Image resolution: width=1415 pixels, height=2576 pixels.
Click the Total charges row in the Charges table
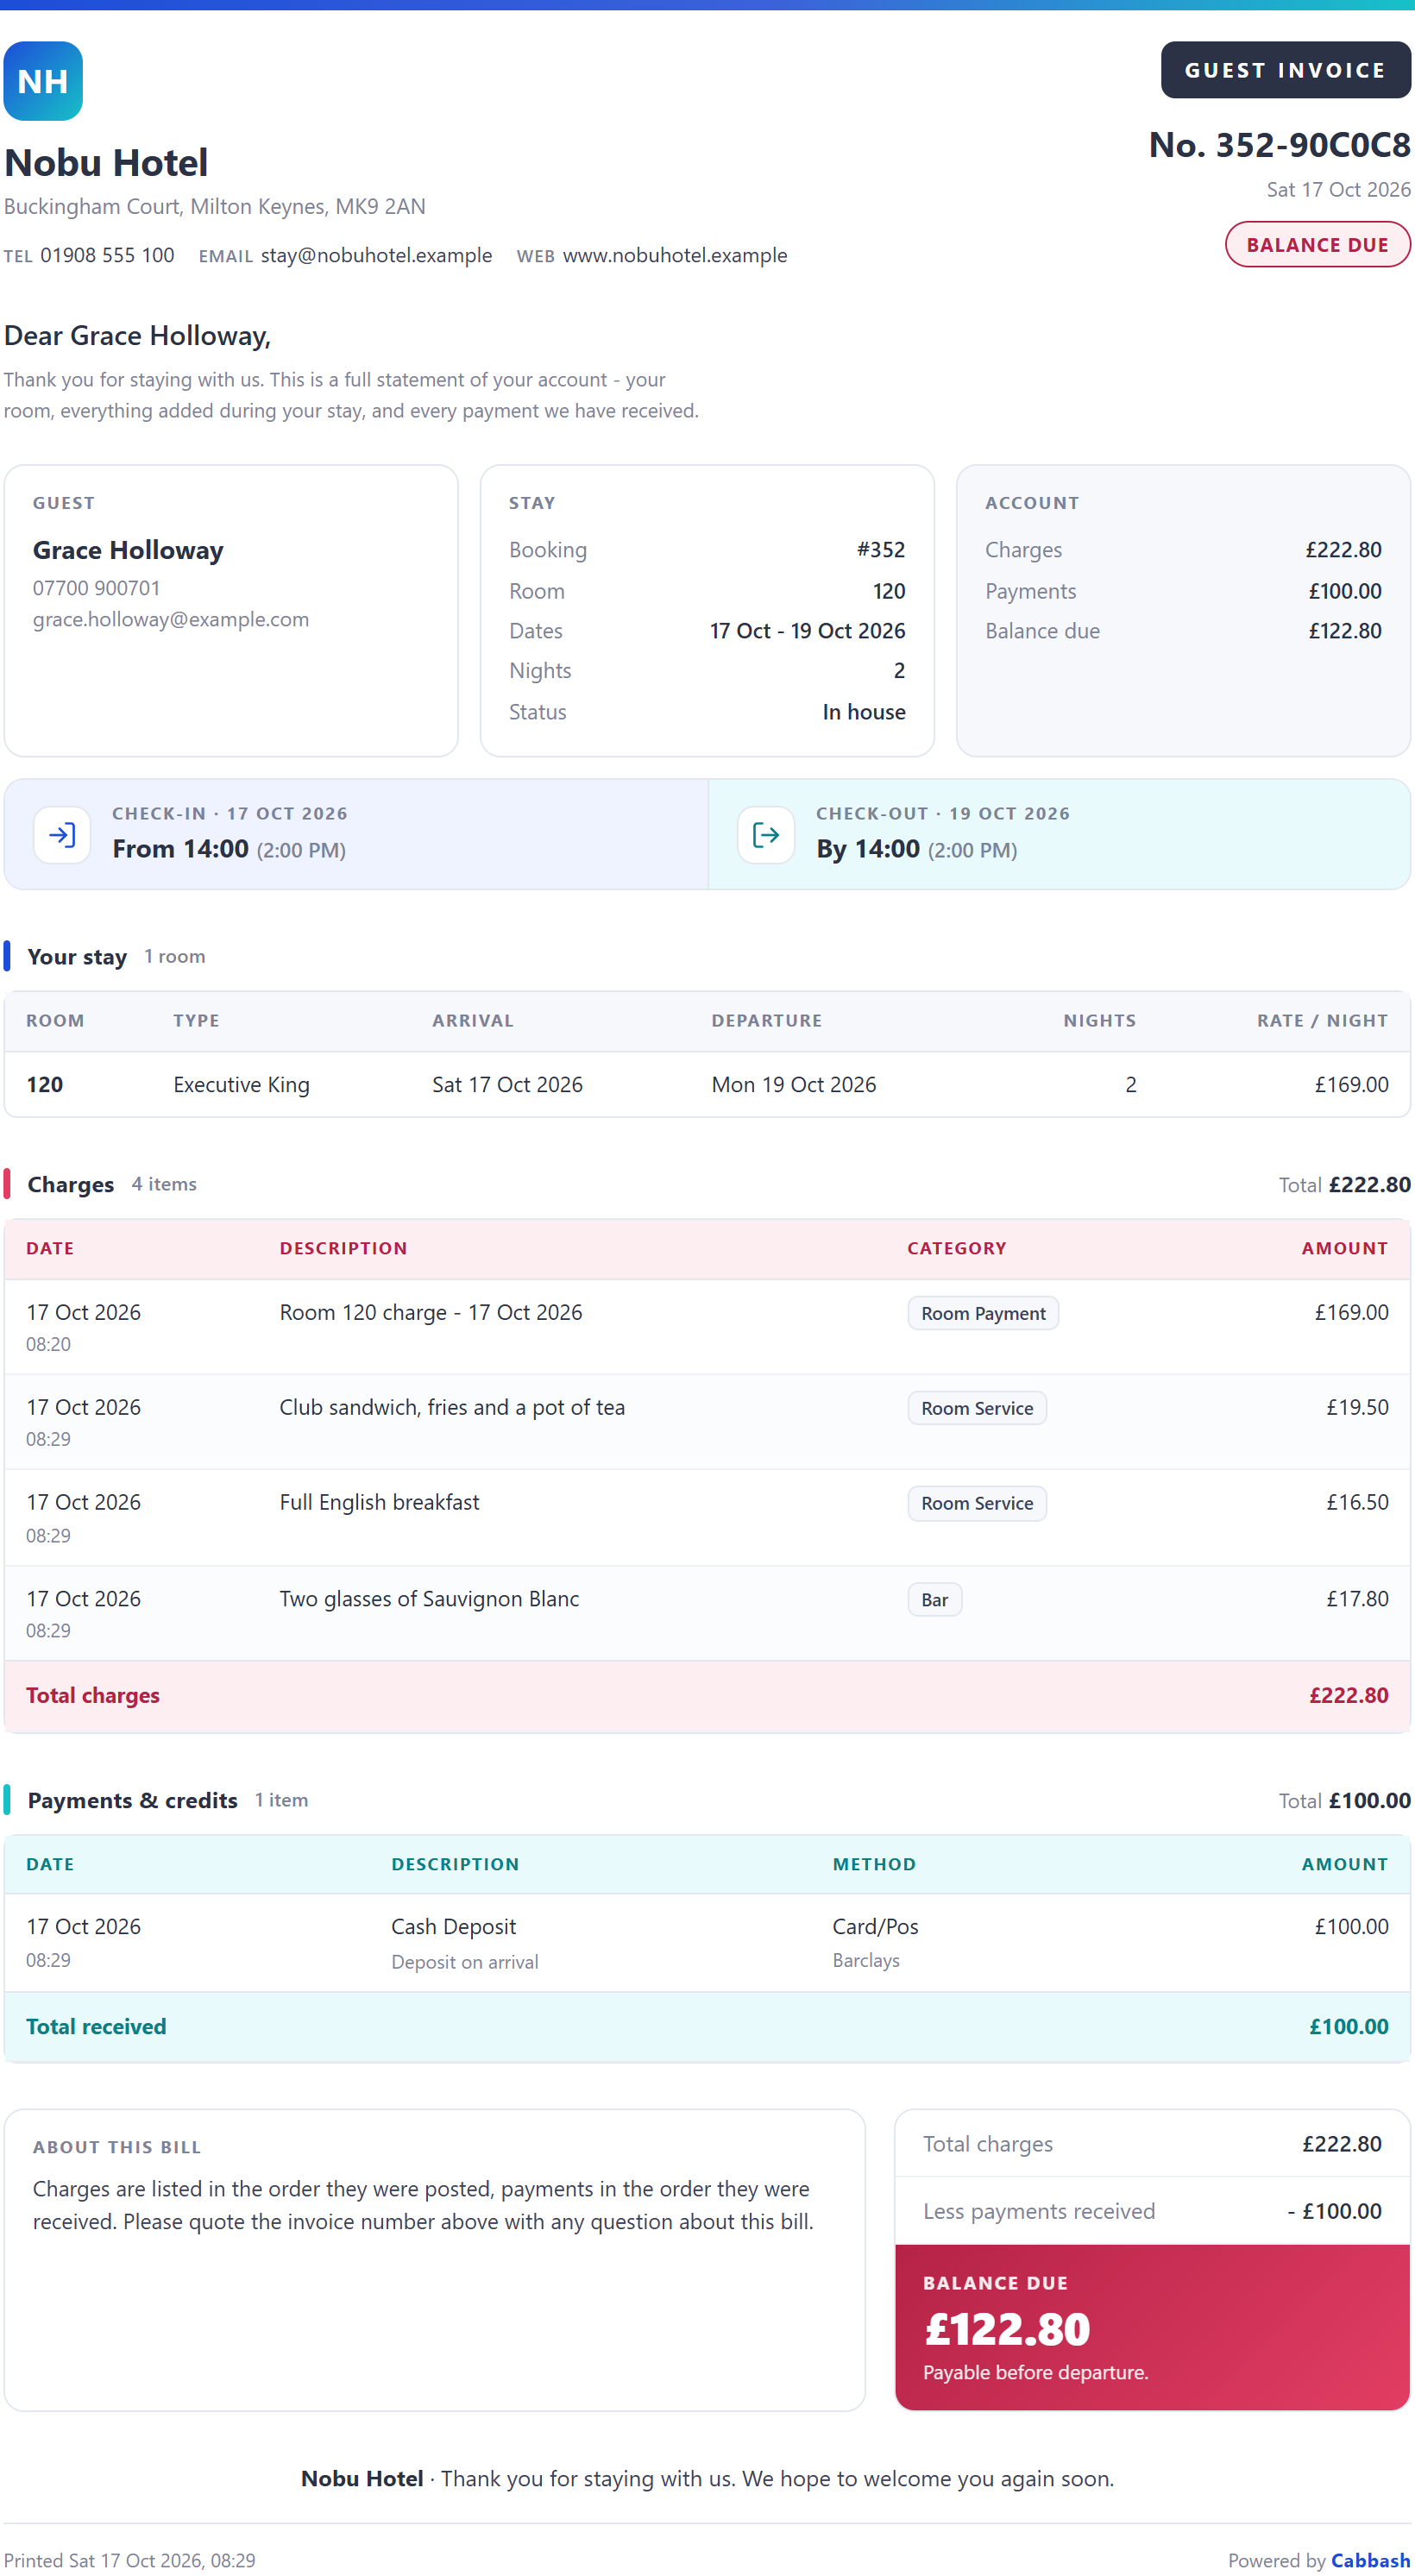point(707,1696)
